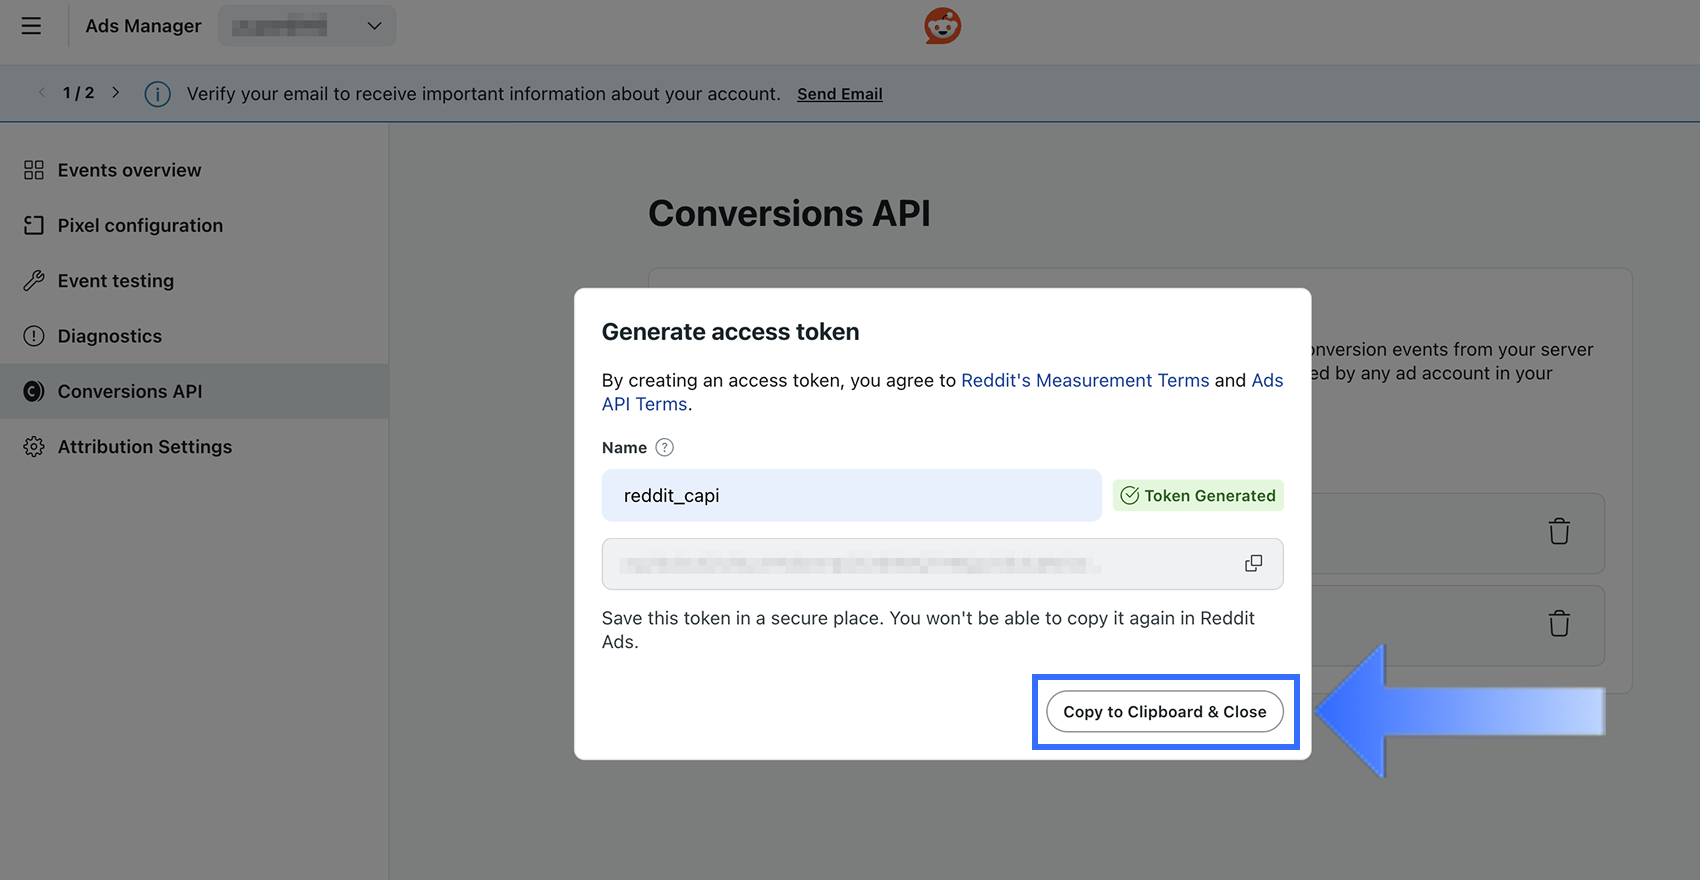Click the Send Email link

(x=839, y=94)
